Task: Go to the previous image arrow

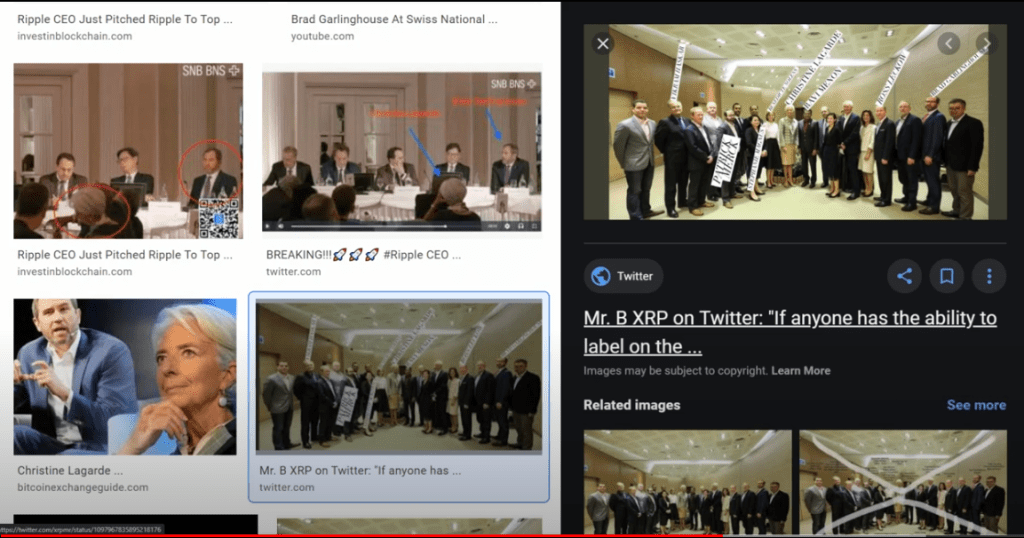Action: point(948,44)
